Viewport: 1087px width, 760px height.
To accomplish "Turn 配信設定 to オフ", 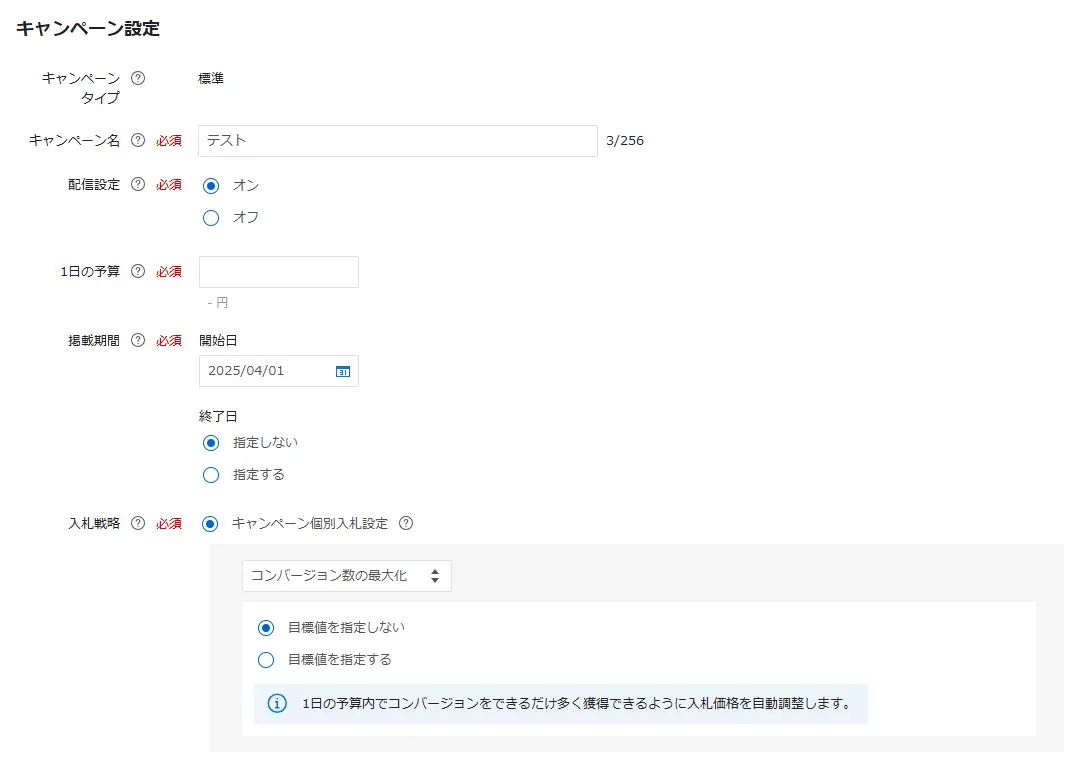I will click(x=210, y=217).
